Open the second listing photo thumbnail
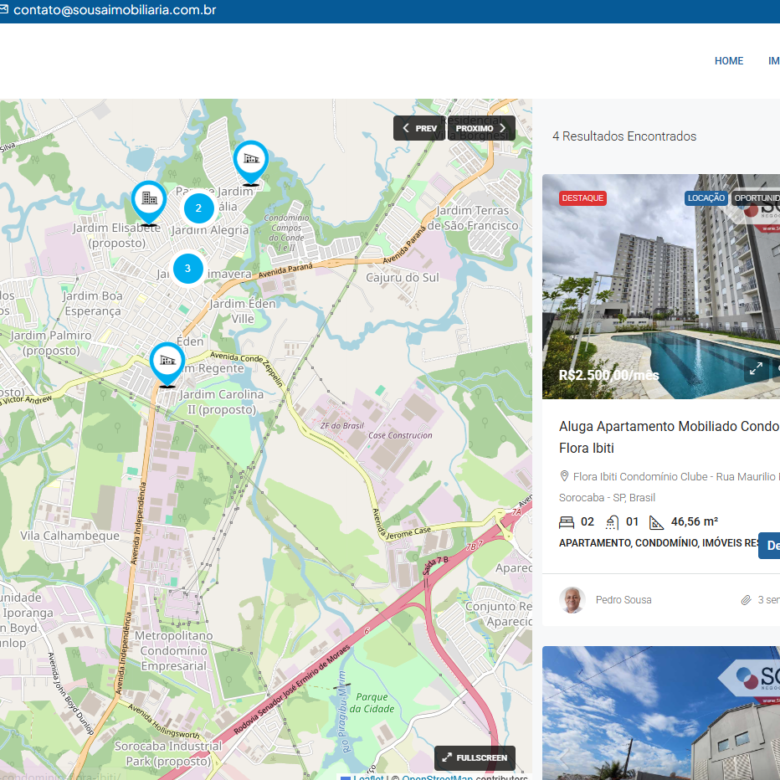Screen dimensions: 780x780 click(x=661, y=713)
